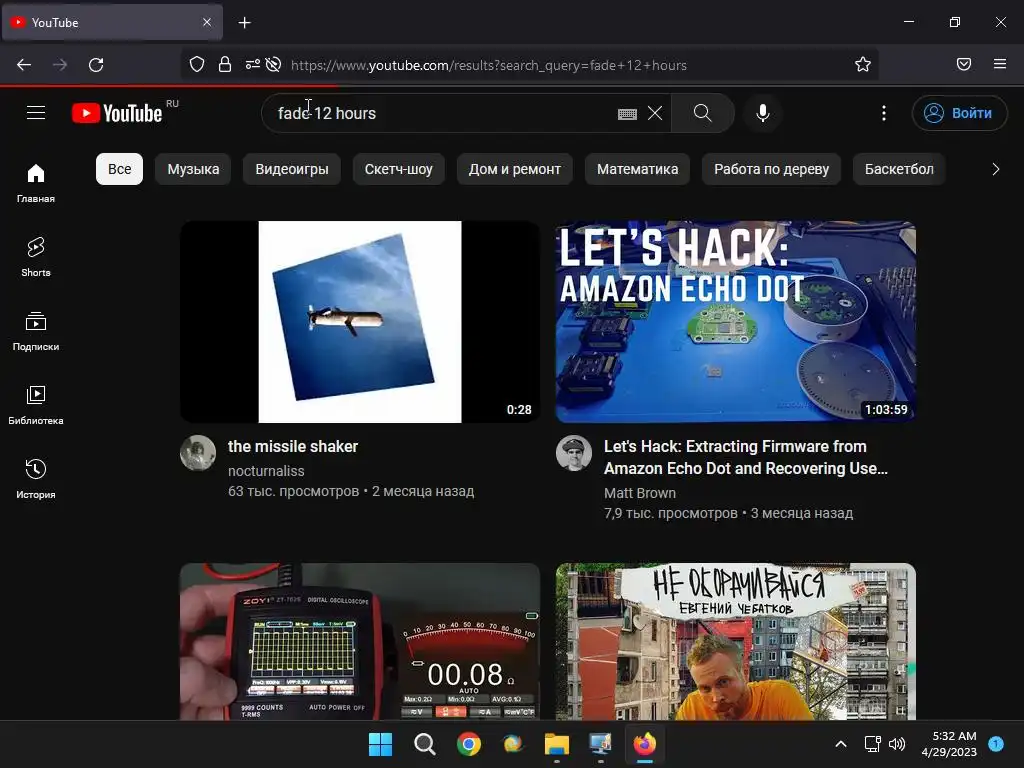
Task: Click the magnifier search button
Action: pyautogui.click(x=703, y=113)
